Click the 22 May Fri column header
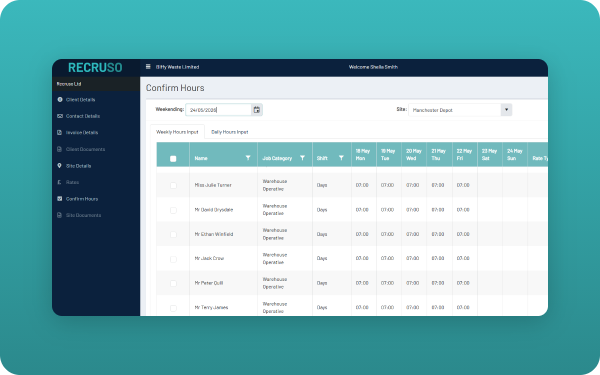 coord(464,155)
